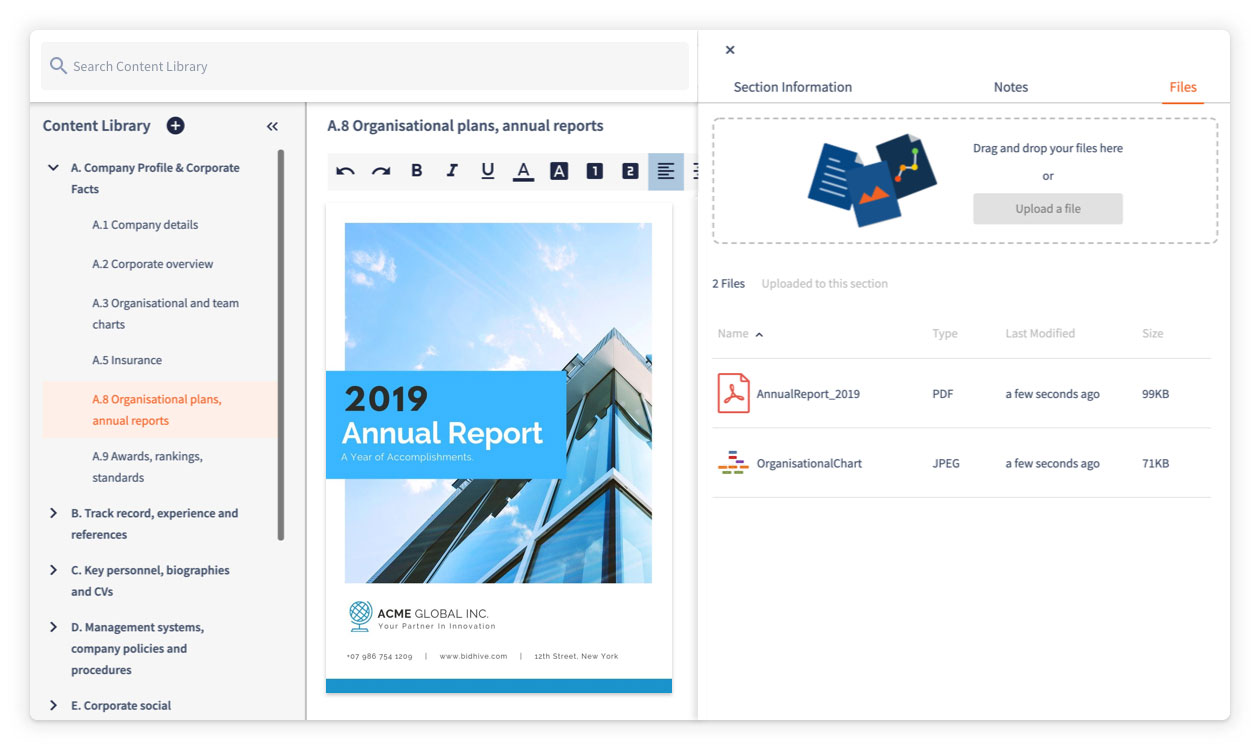Switch to Section Information tab
Screen dimensions: 1260x750
click(x=793, y=87)
